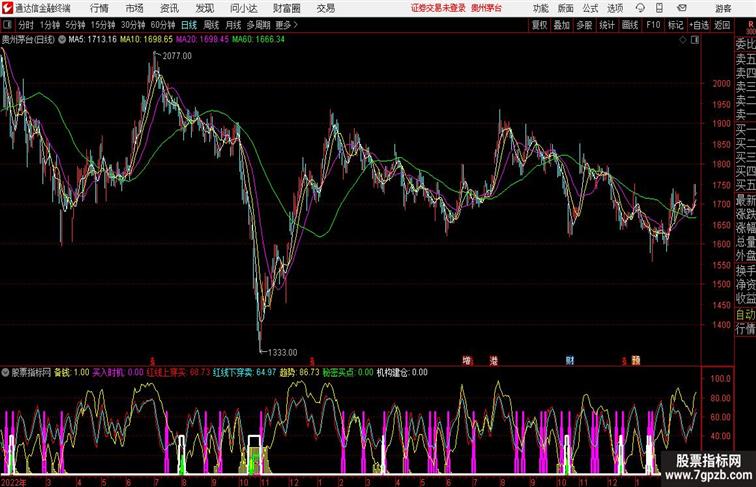Click the 画线 drawing toolbar button
This screenshot has width=756, height=487.
(630, 25)
